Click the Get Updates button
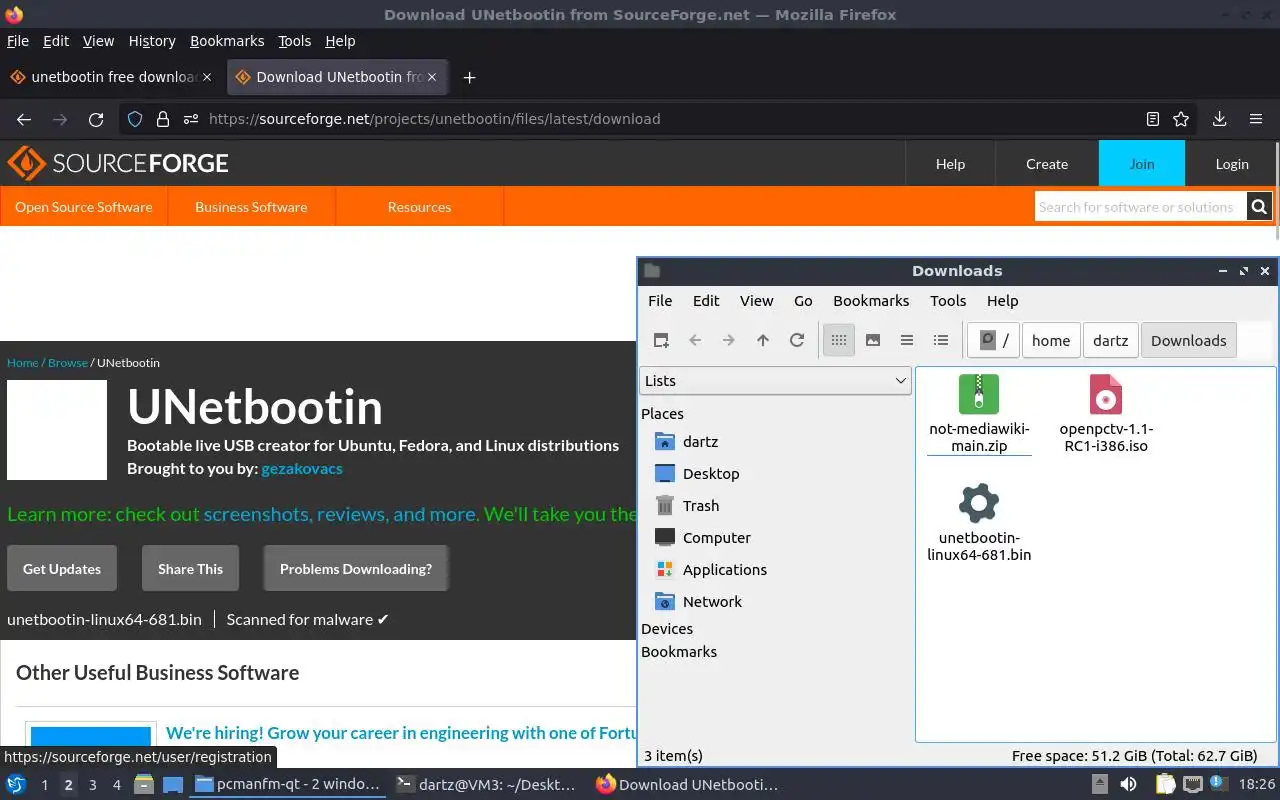The image size is (1280, 800). (x=62, y=569)
